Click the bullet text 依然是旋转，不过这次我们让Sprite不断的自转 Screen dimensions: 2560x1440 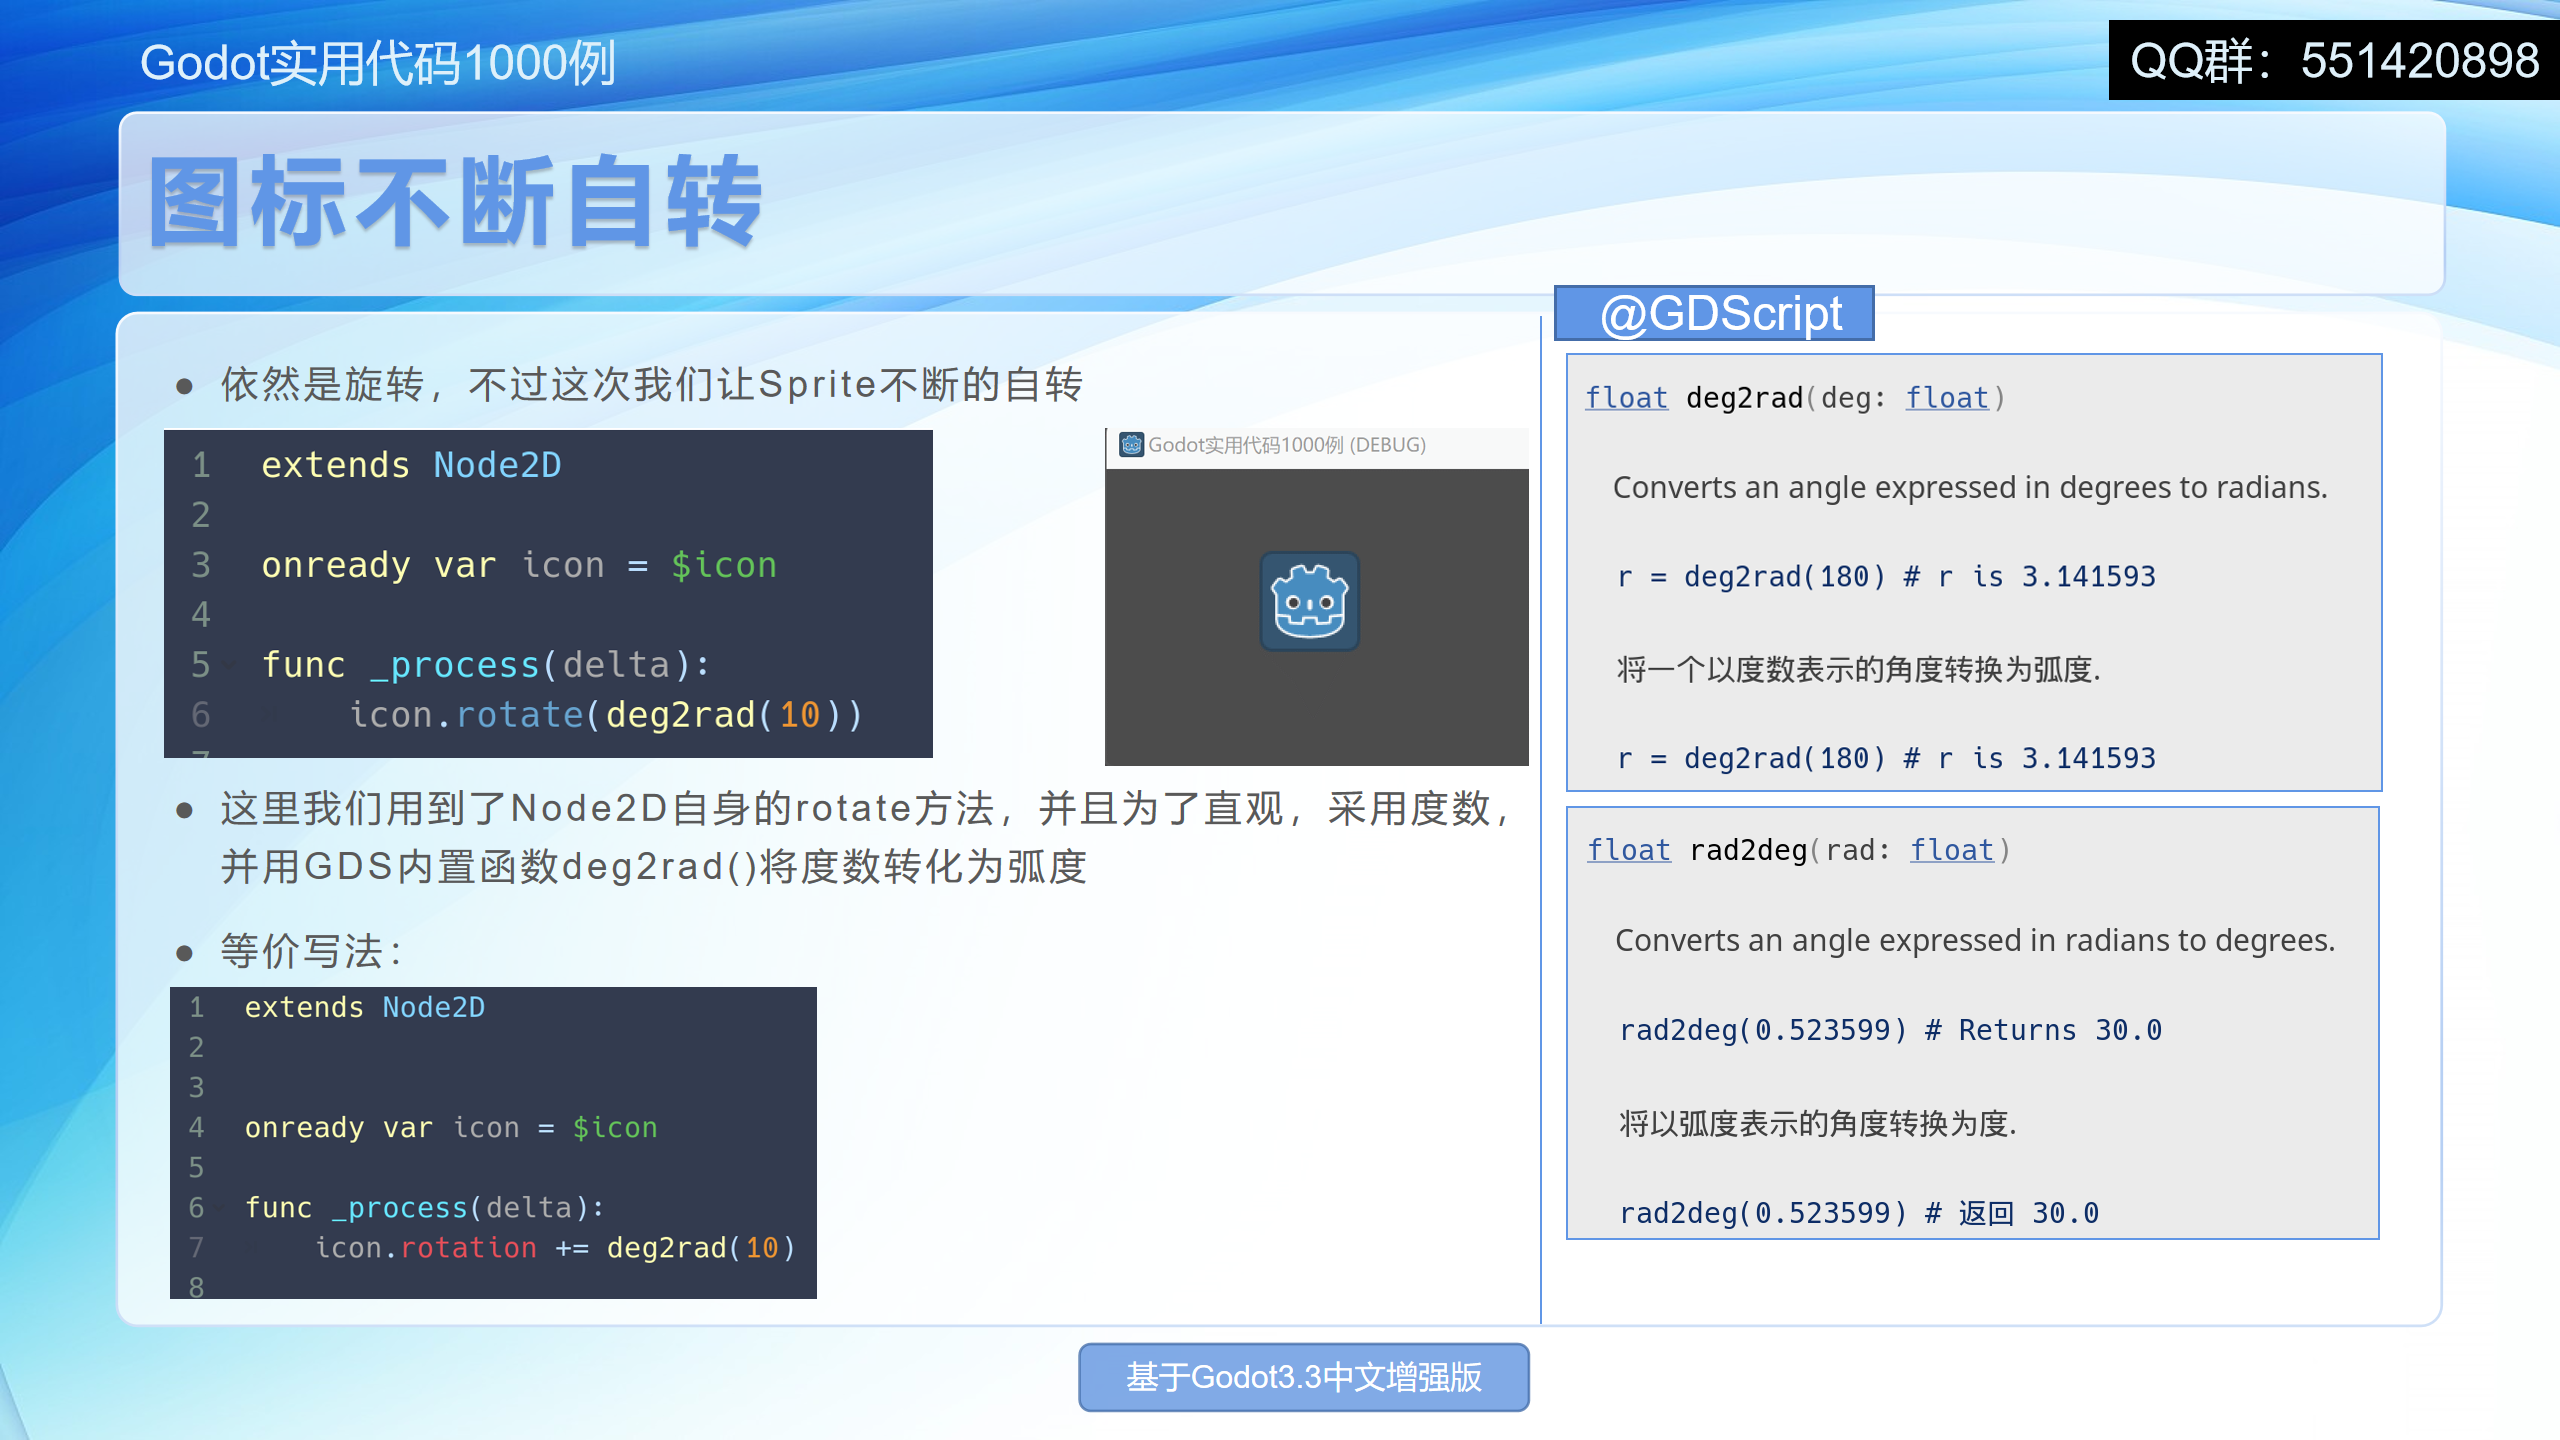click(651, 384)
